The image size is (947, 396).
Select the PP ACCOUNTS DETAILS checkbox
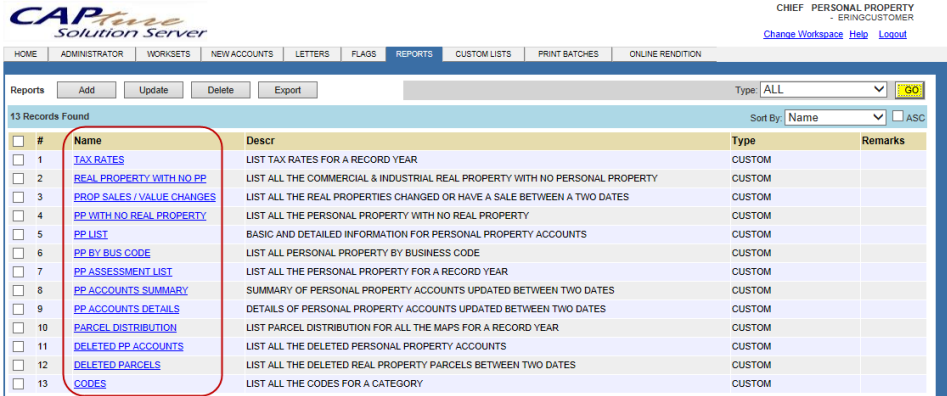(x=19, y=309)
